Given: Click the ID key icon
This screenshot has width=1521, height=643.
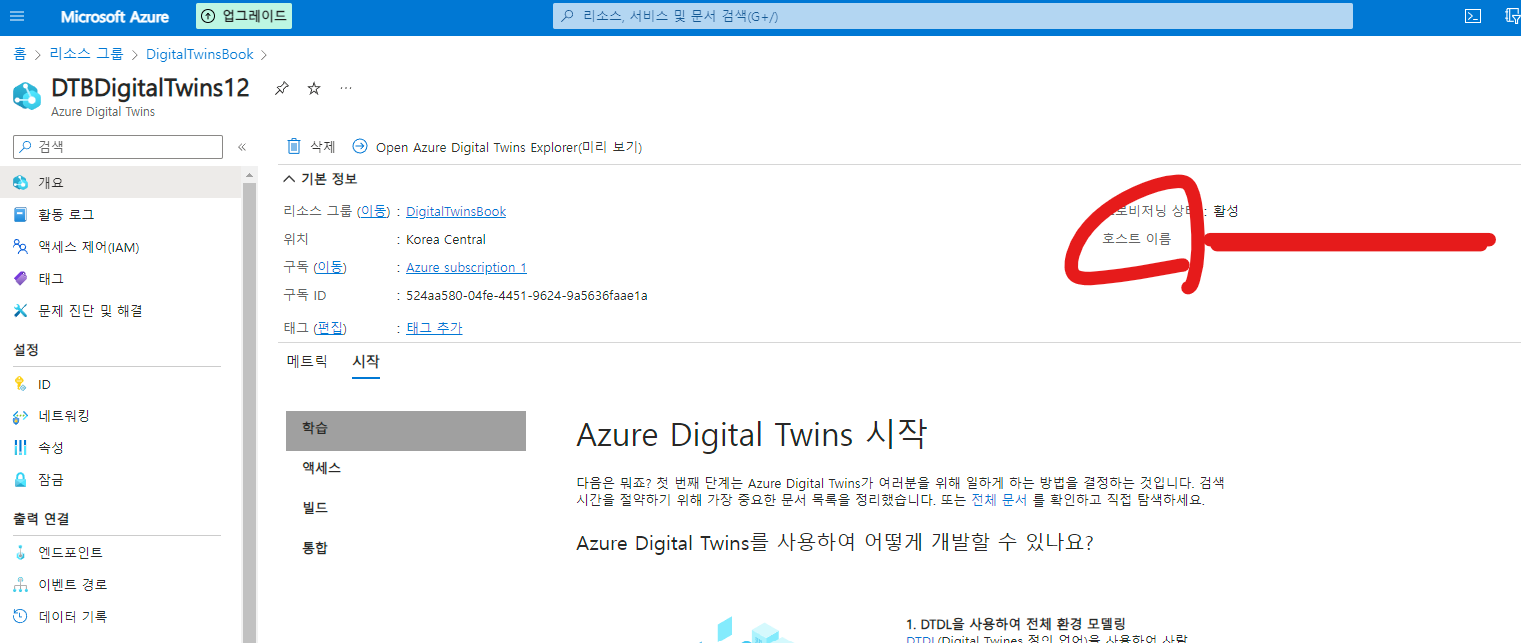Looking at the screenshot, I should click(20, 384).
